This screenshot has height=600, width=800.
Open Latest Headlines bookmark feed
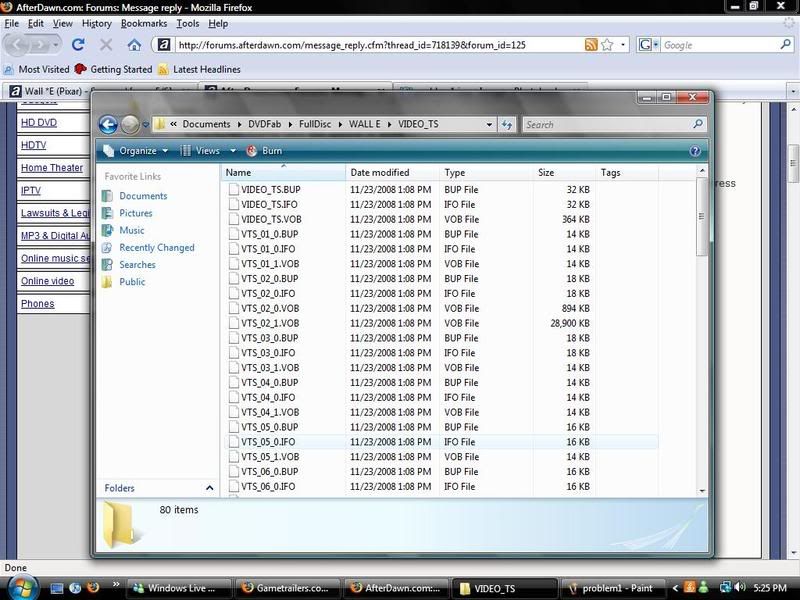[199, 69]
